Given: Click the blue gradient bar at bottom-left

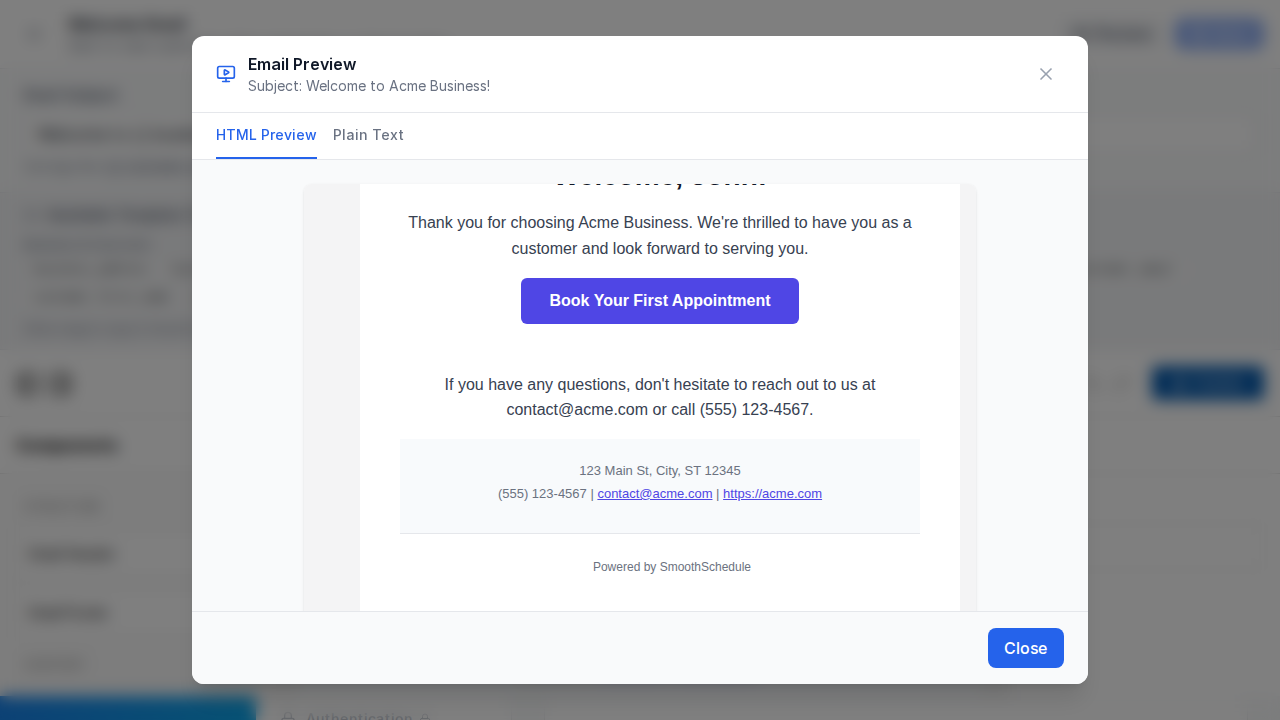Looking at the screenshot, I should pos(127,708).
